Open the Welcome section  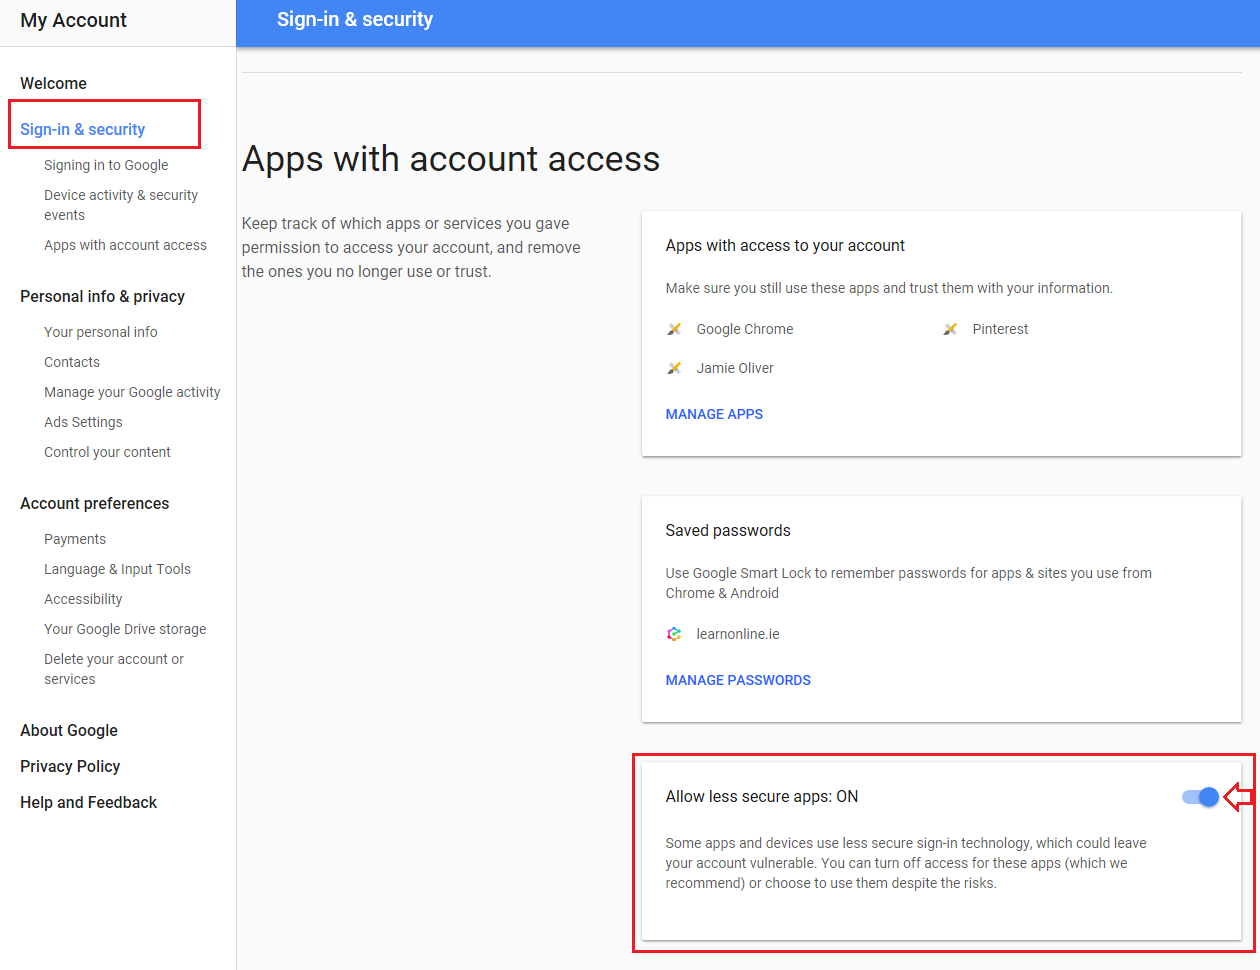pyautogui.click(x=53, y=83)
